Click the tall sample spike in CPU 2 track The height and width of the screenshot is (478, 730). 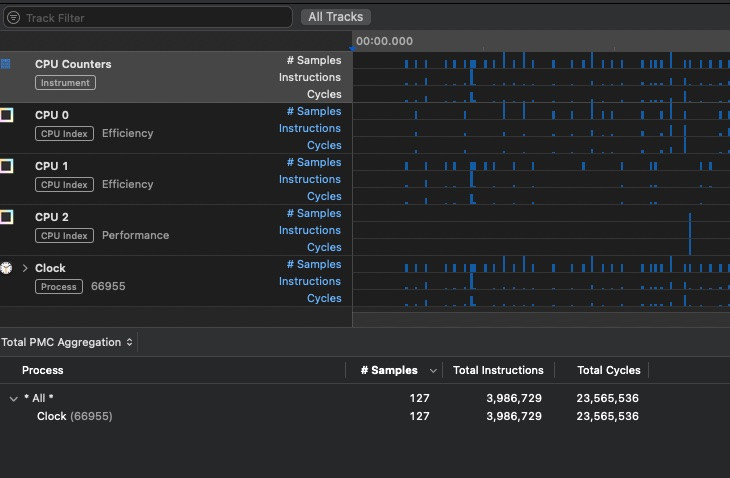click(x=689, y=233)
